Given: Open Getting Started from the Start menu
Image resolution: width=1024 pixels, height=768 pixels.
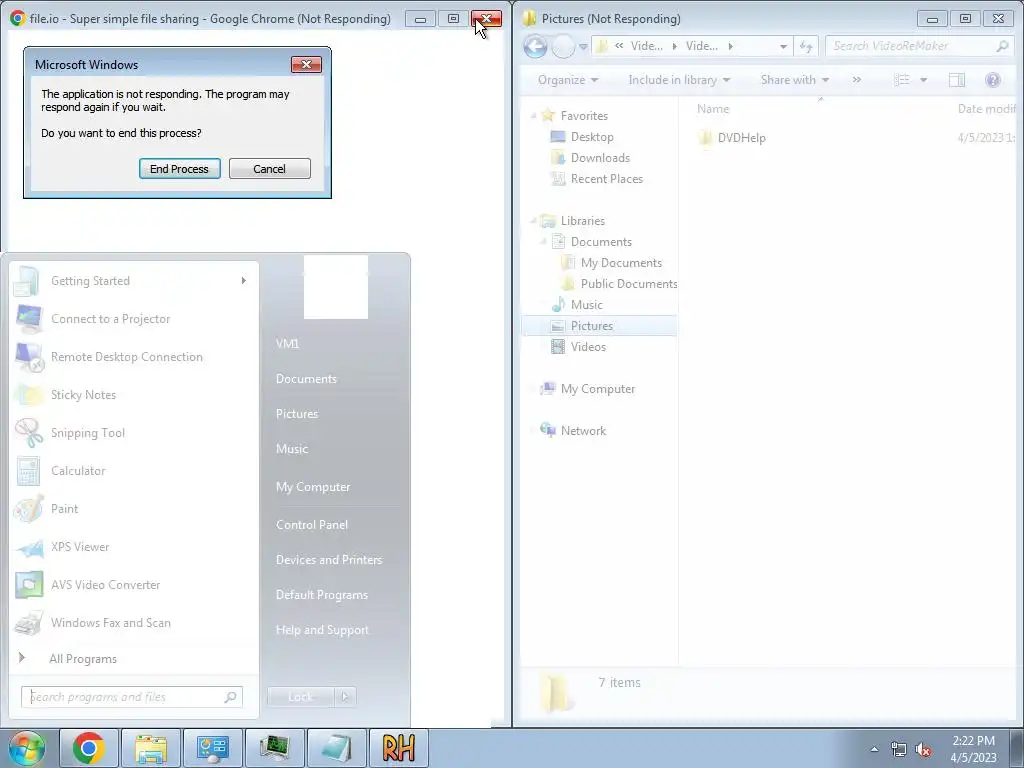Looking at the screenshot, I should [134, 281].
